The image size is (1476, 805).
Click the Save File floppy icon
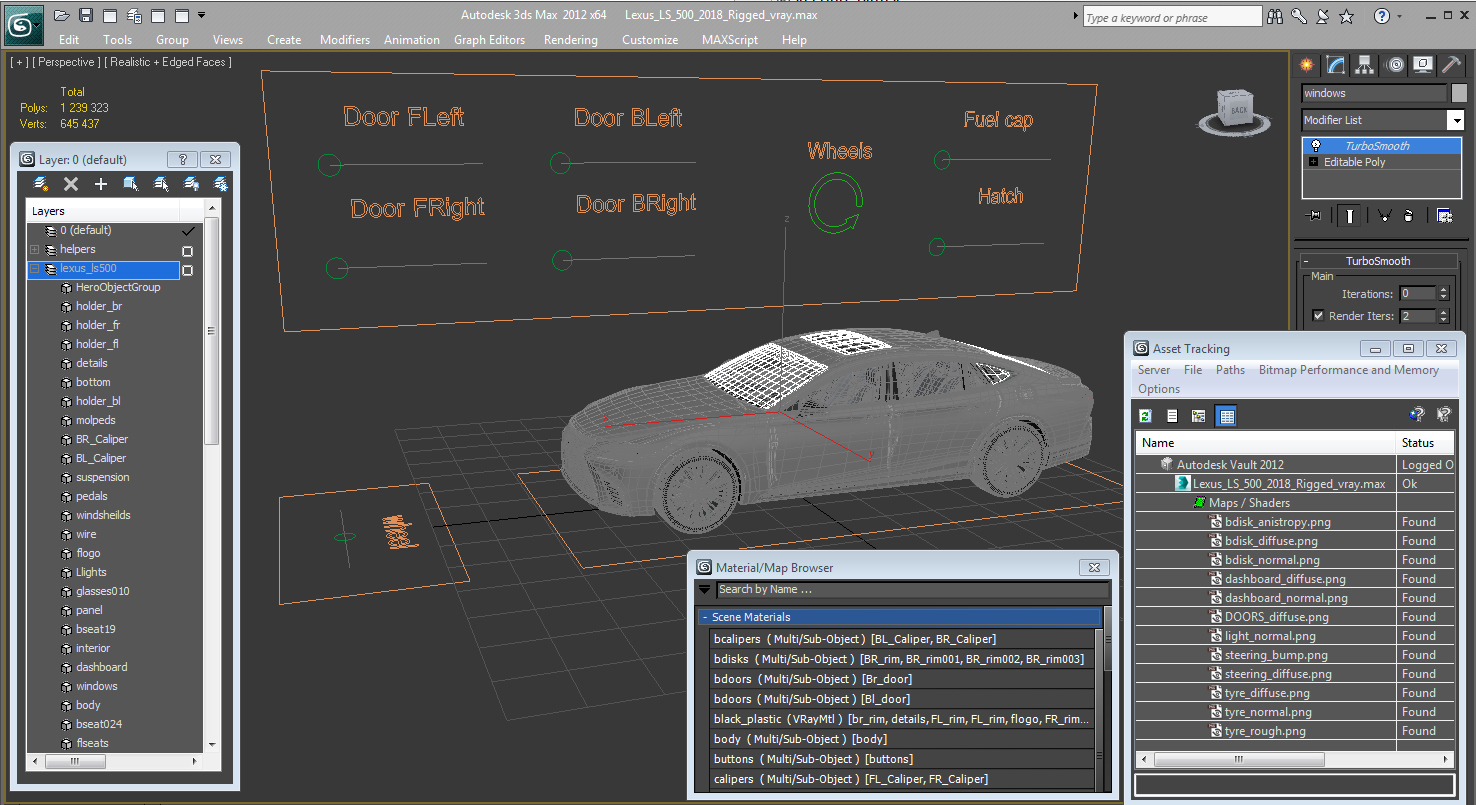(x=86, y=15)
